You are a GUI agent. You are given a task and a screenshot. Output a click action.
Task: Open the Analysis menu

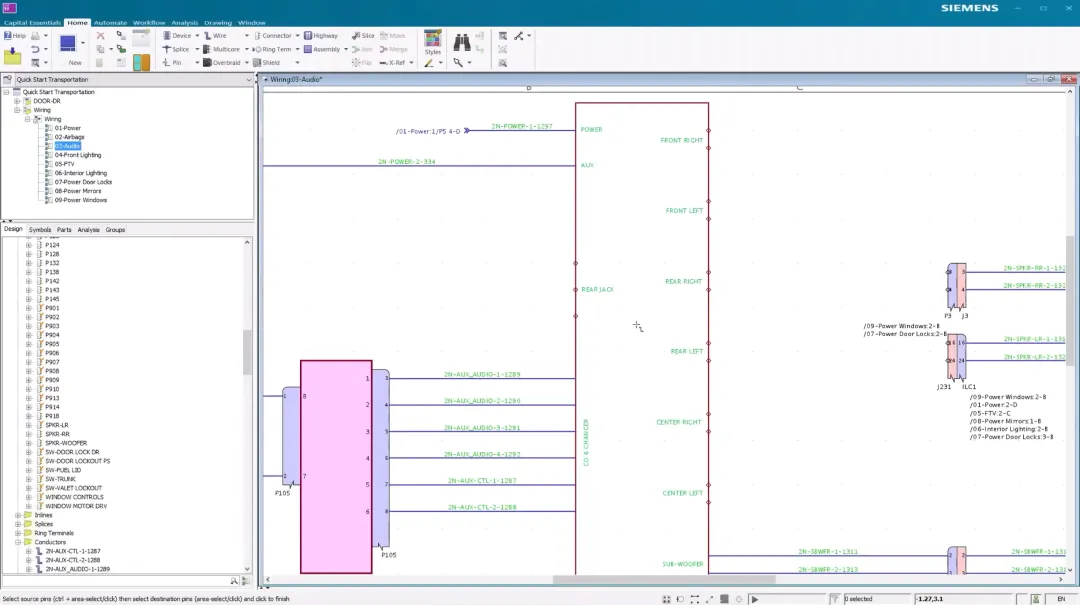click(185, 23)
